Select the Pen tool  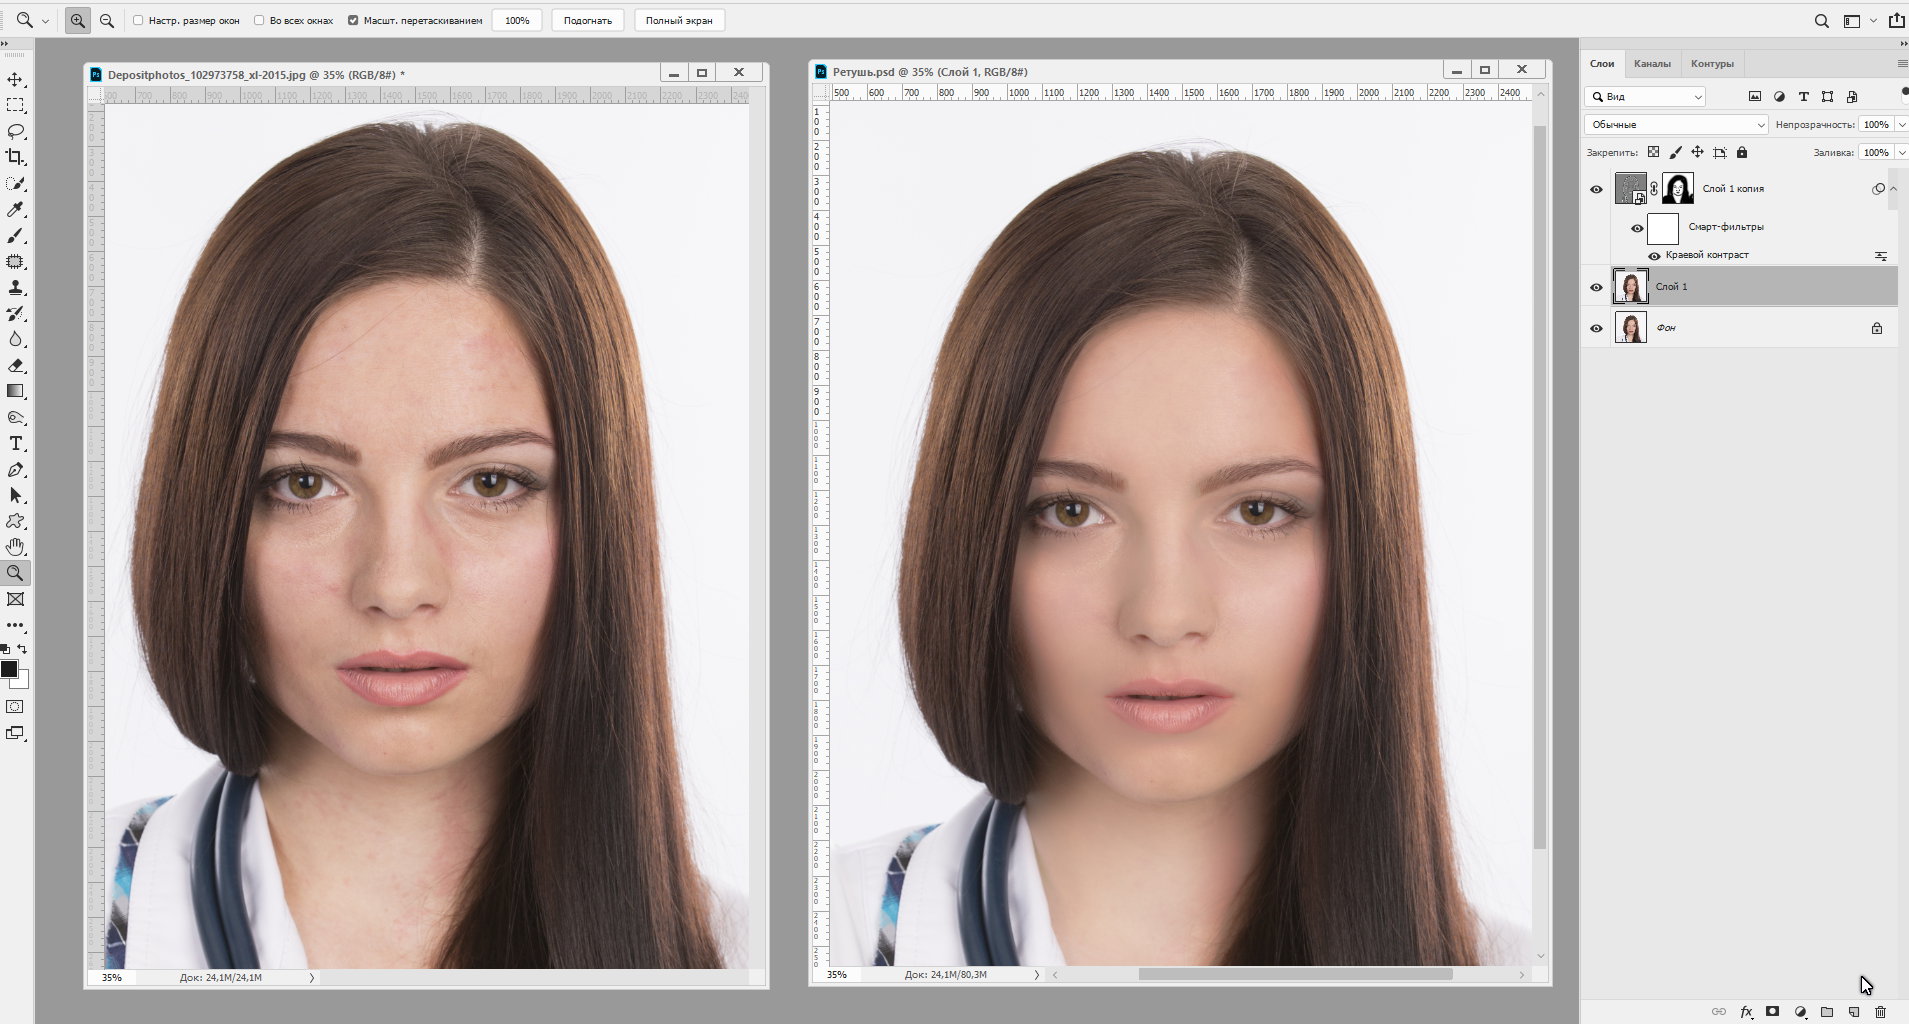click(15, 470)
